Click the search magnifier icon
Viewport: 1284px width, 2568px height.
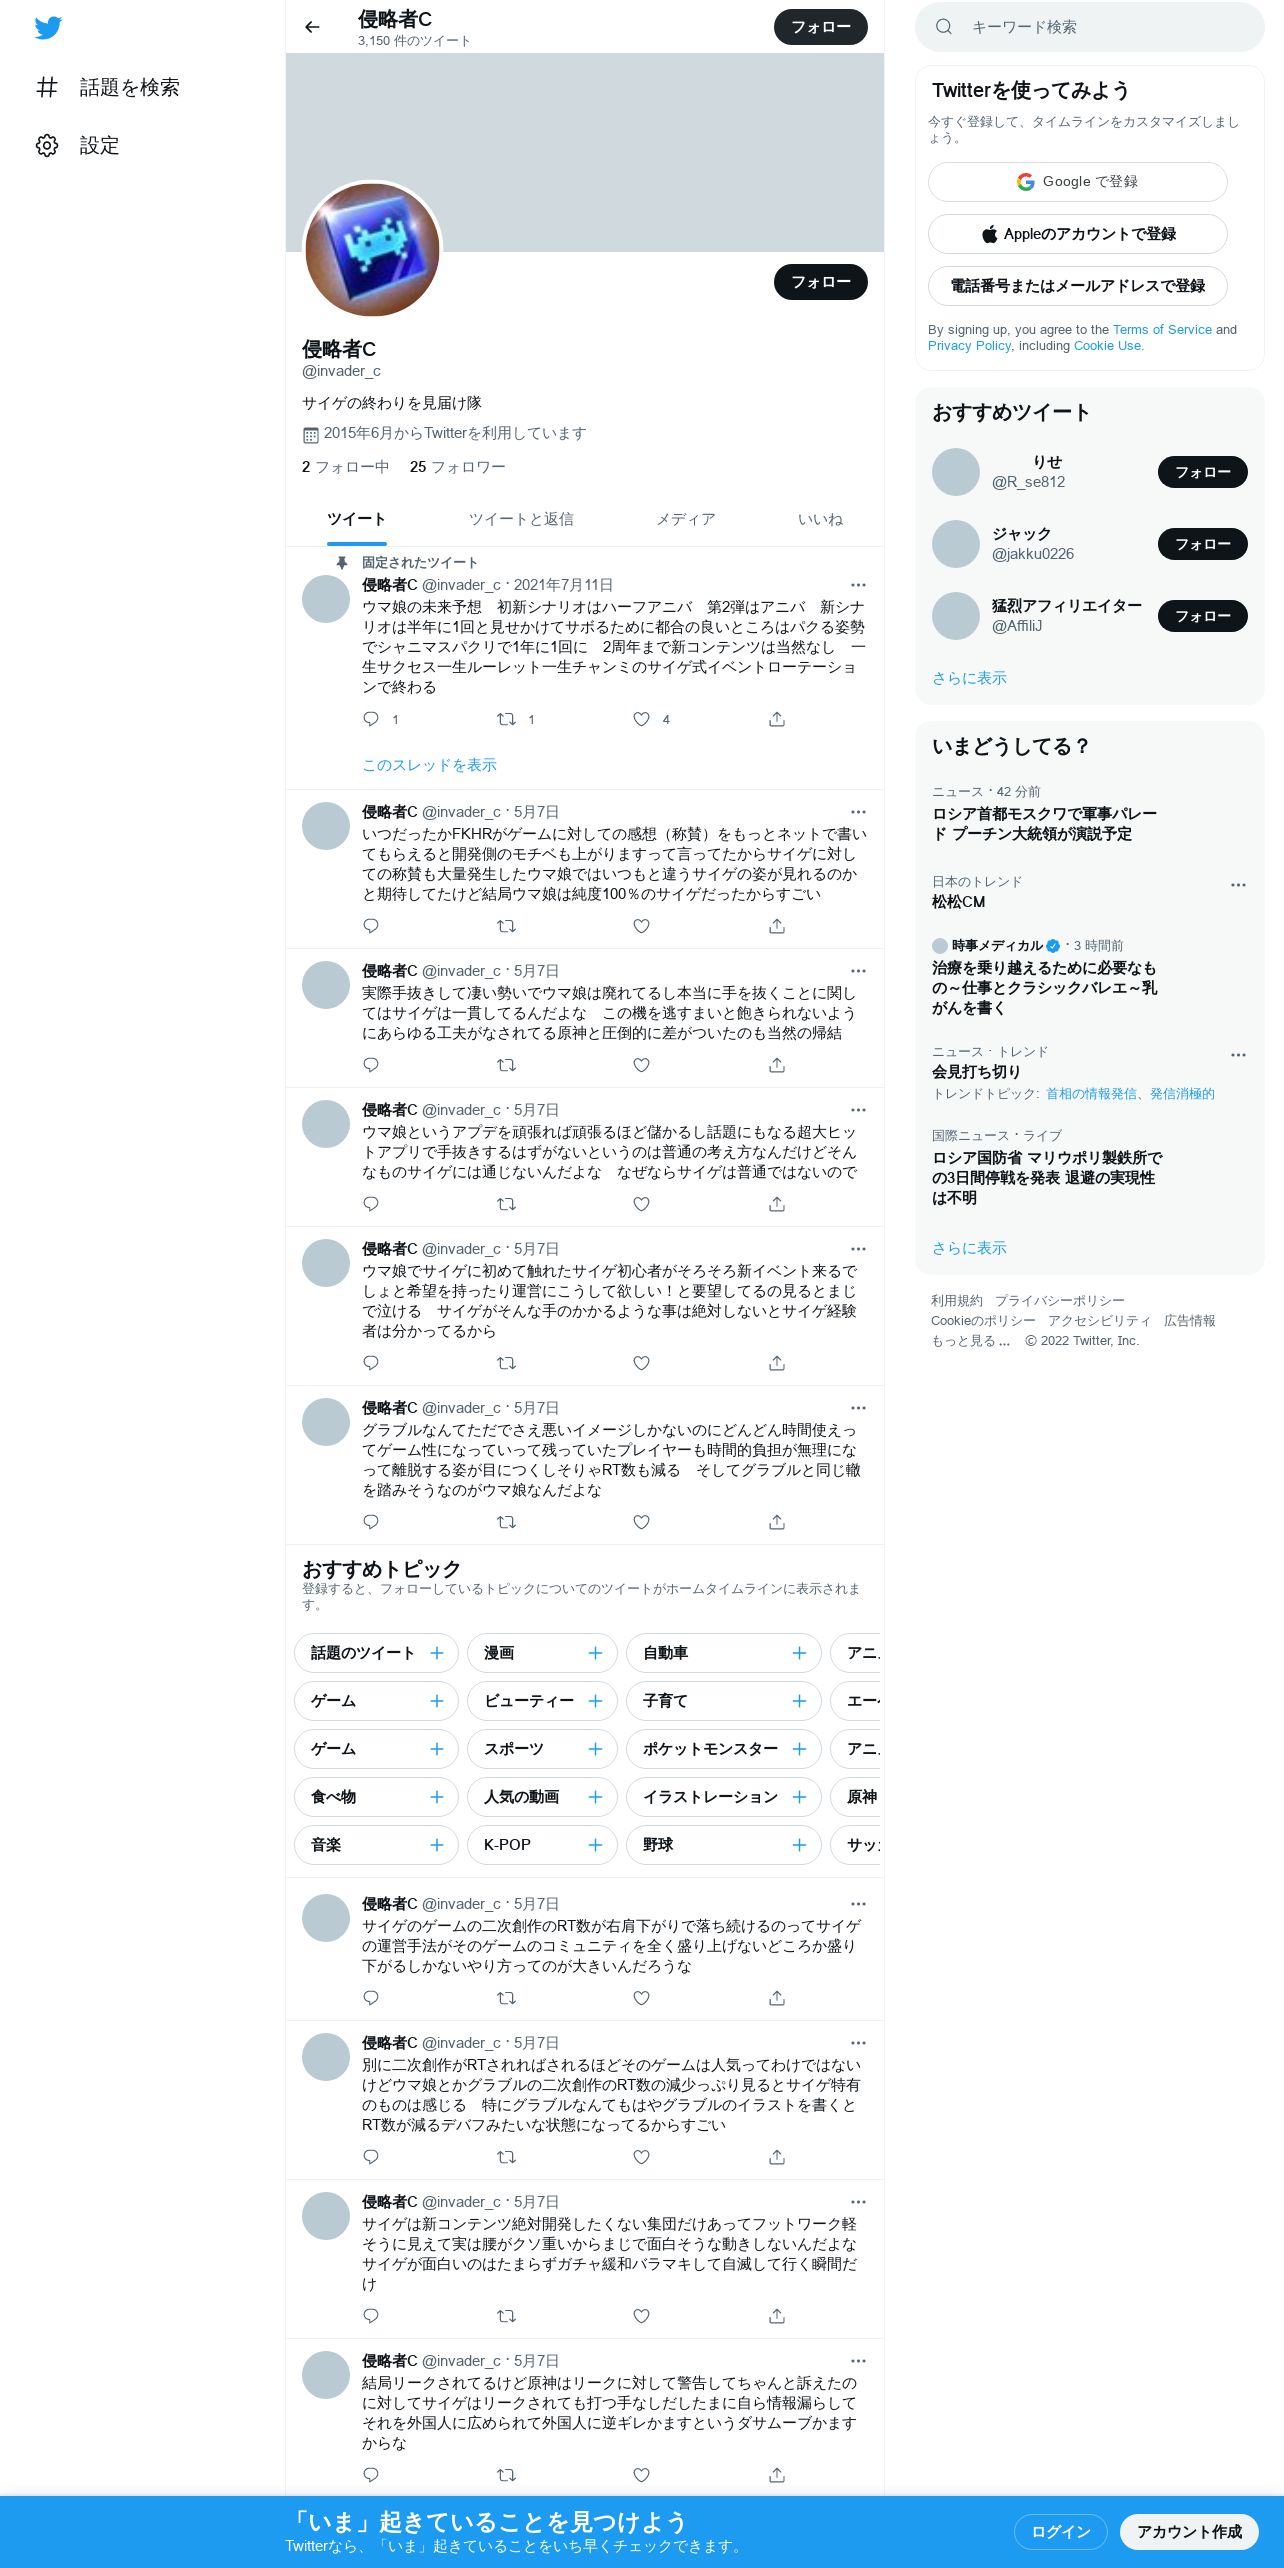pyautogui.click(x=943, y=27)
